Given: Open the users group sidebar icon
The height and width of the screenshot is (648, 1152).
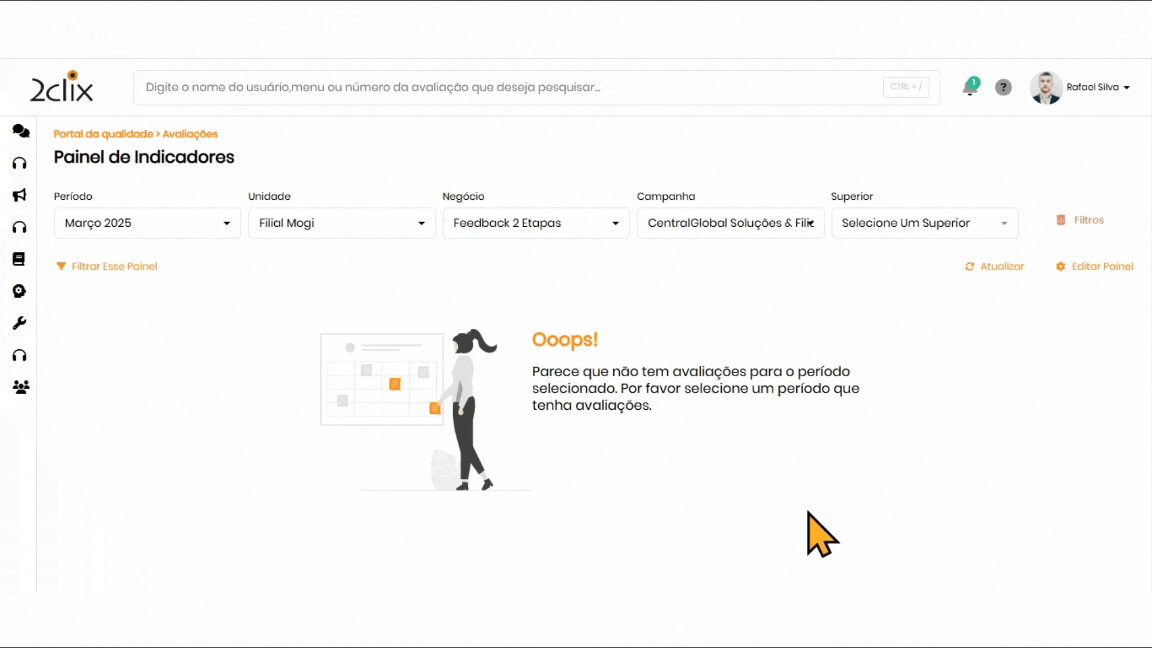Looking at the screenshot, I should (20, 387).
